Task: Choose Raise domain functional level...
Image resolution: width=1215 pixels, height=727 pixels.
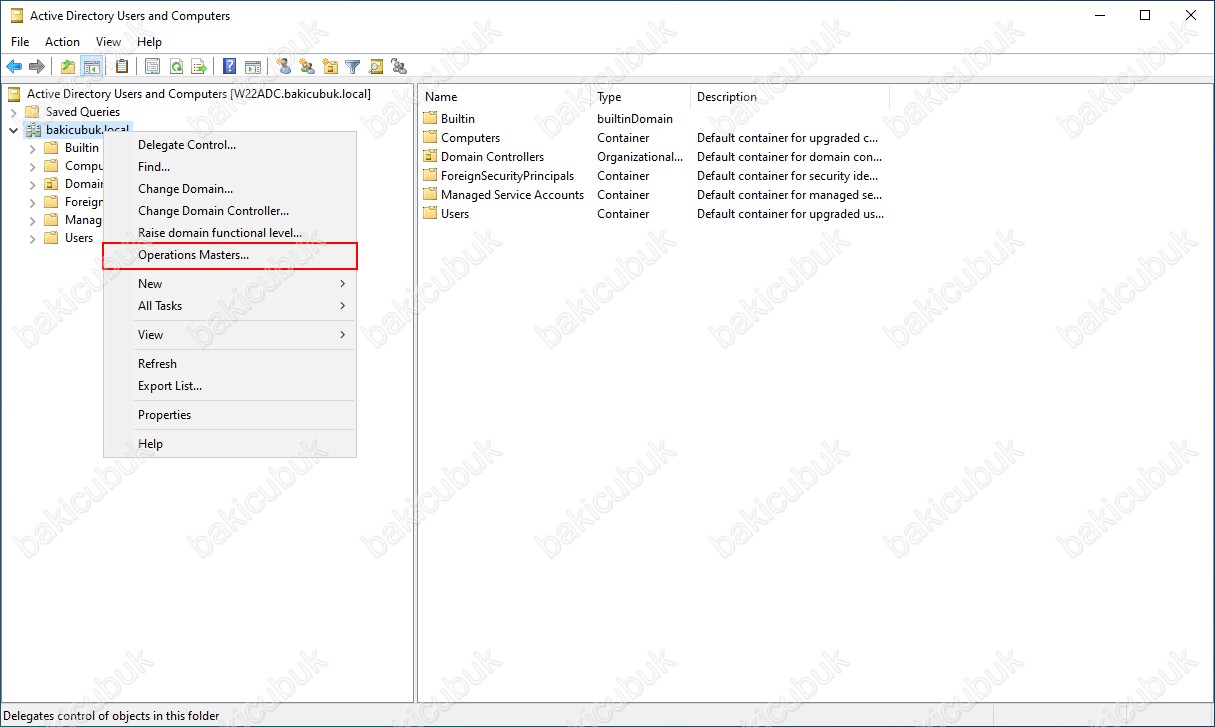Action: coord(229,233)
